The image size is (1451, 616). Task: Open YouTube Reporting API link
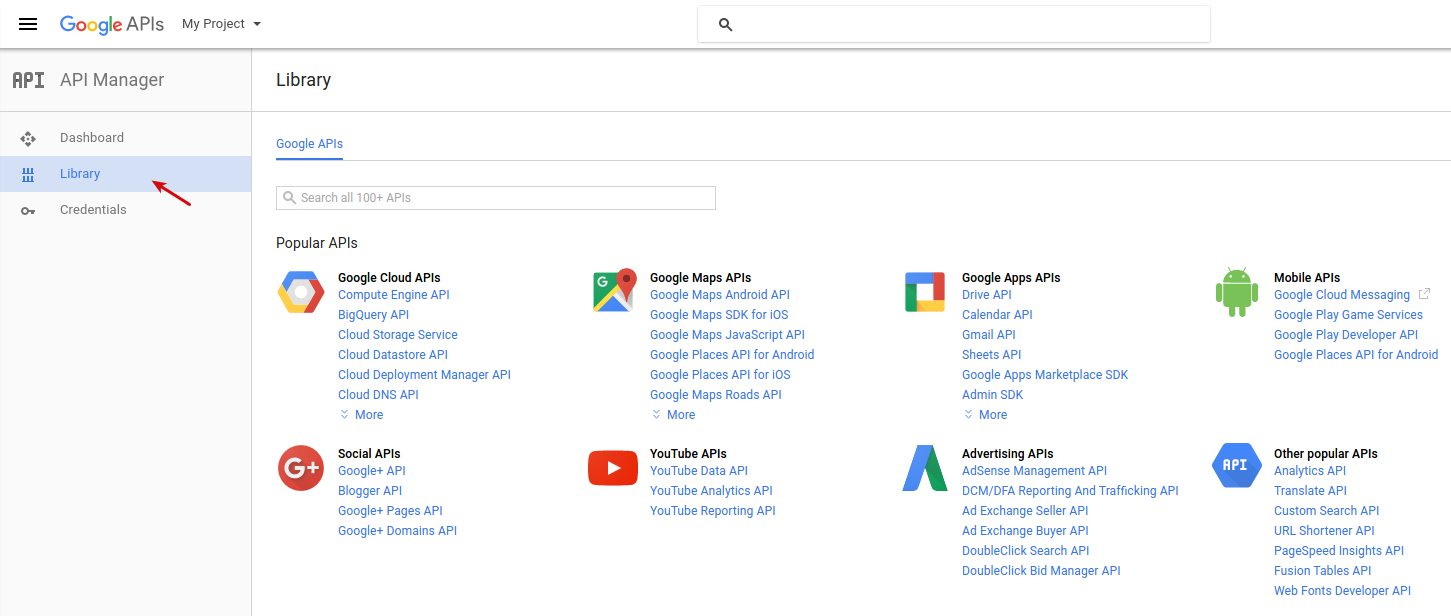tap(713, 511)
